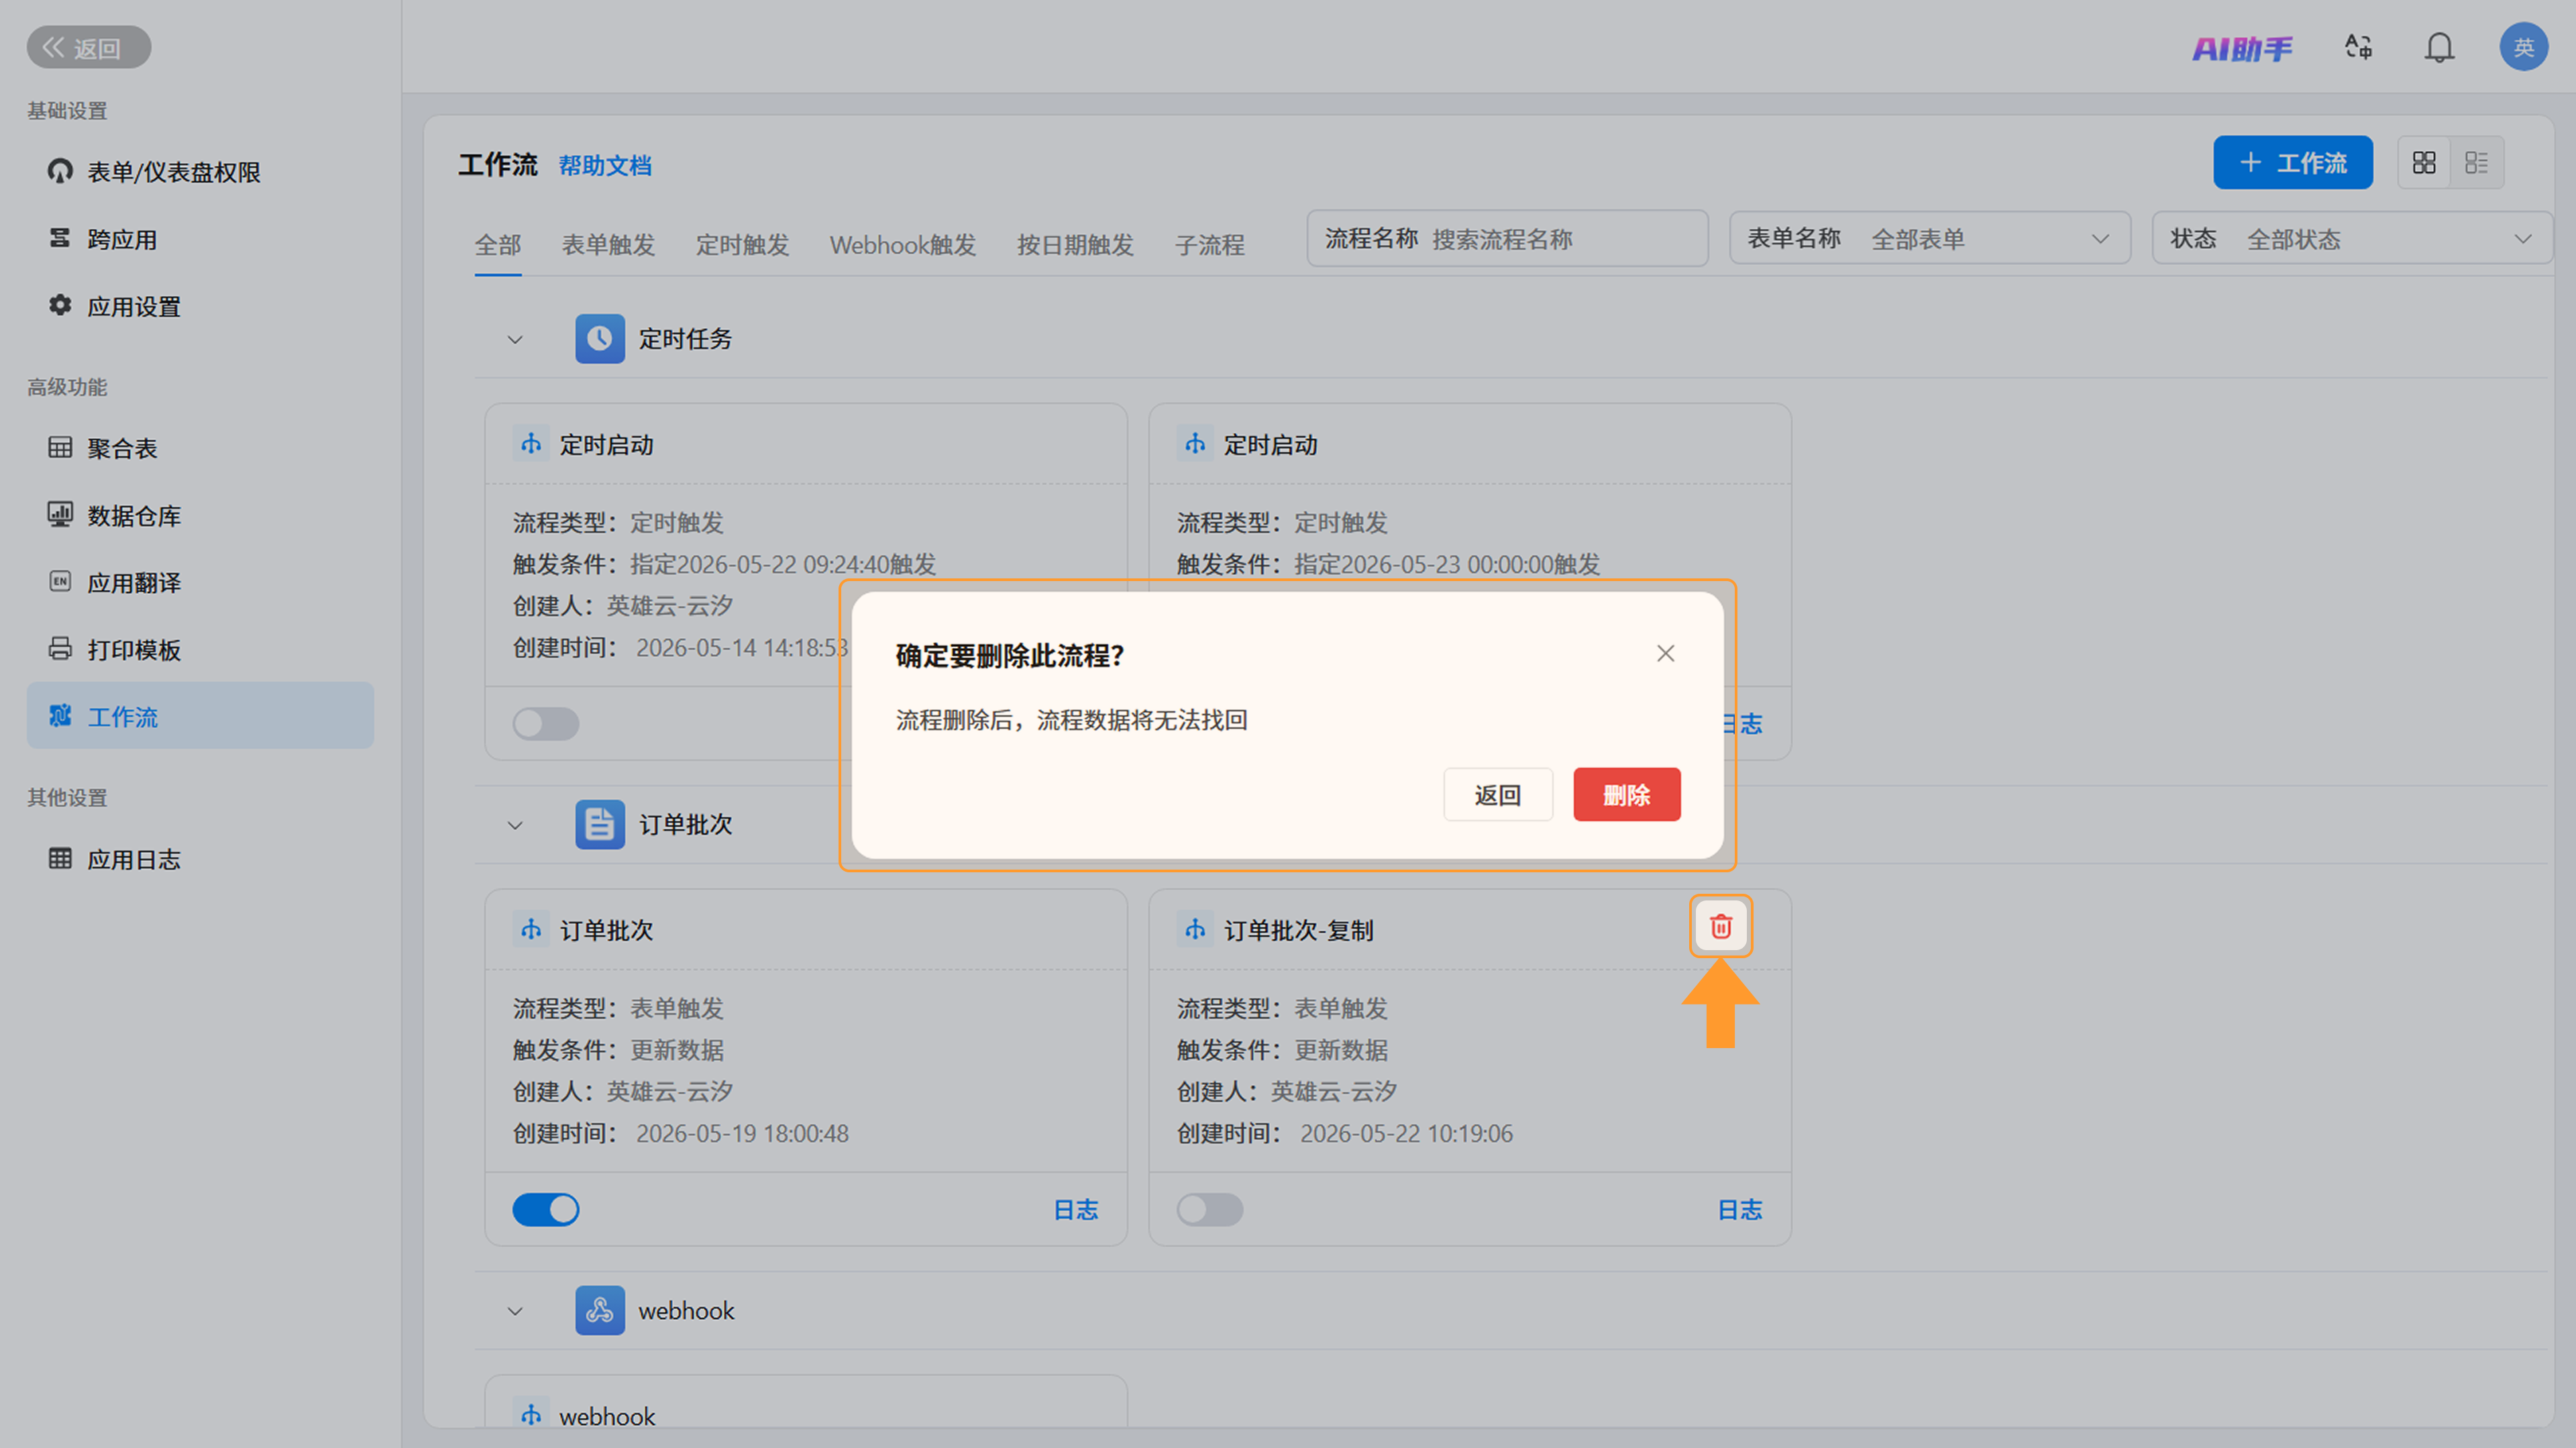The image size is (2576, 1448).
Task: Open 聚合表 in the sidebar
Action: point(200,448)
